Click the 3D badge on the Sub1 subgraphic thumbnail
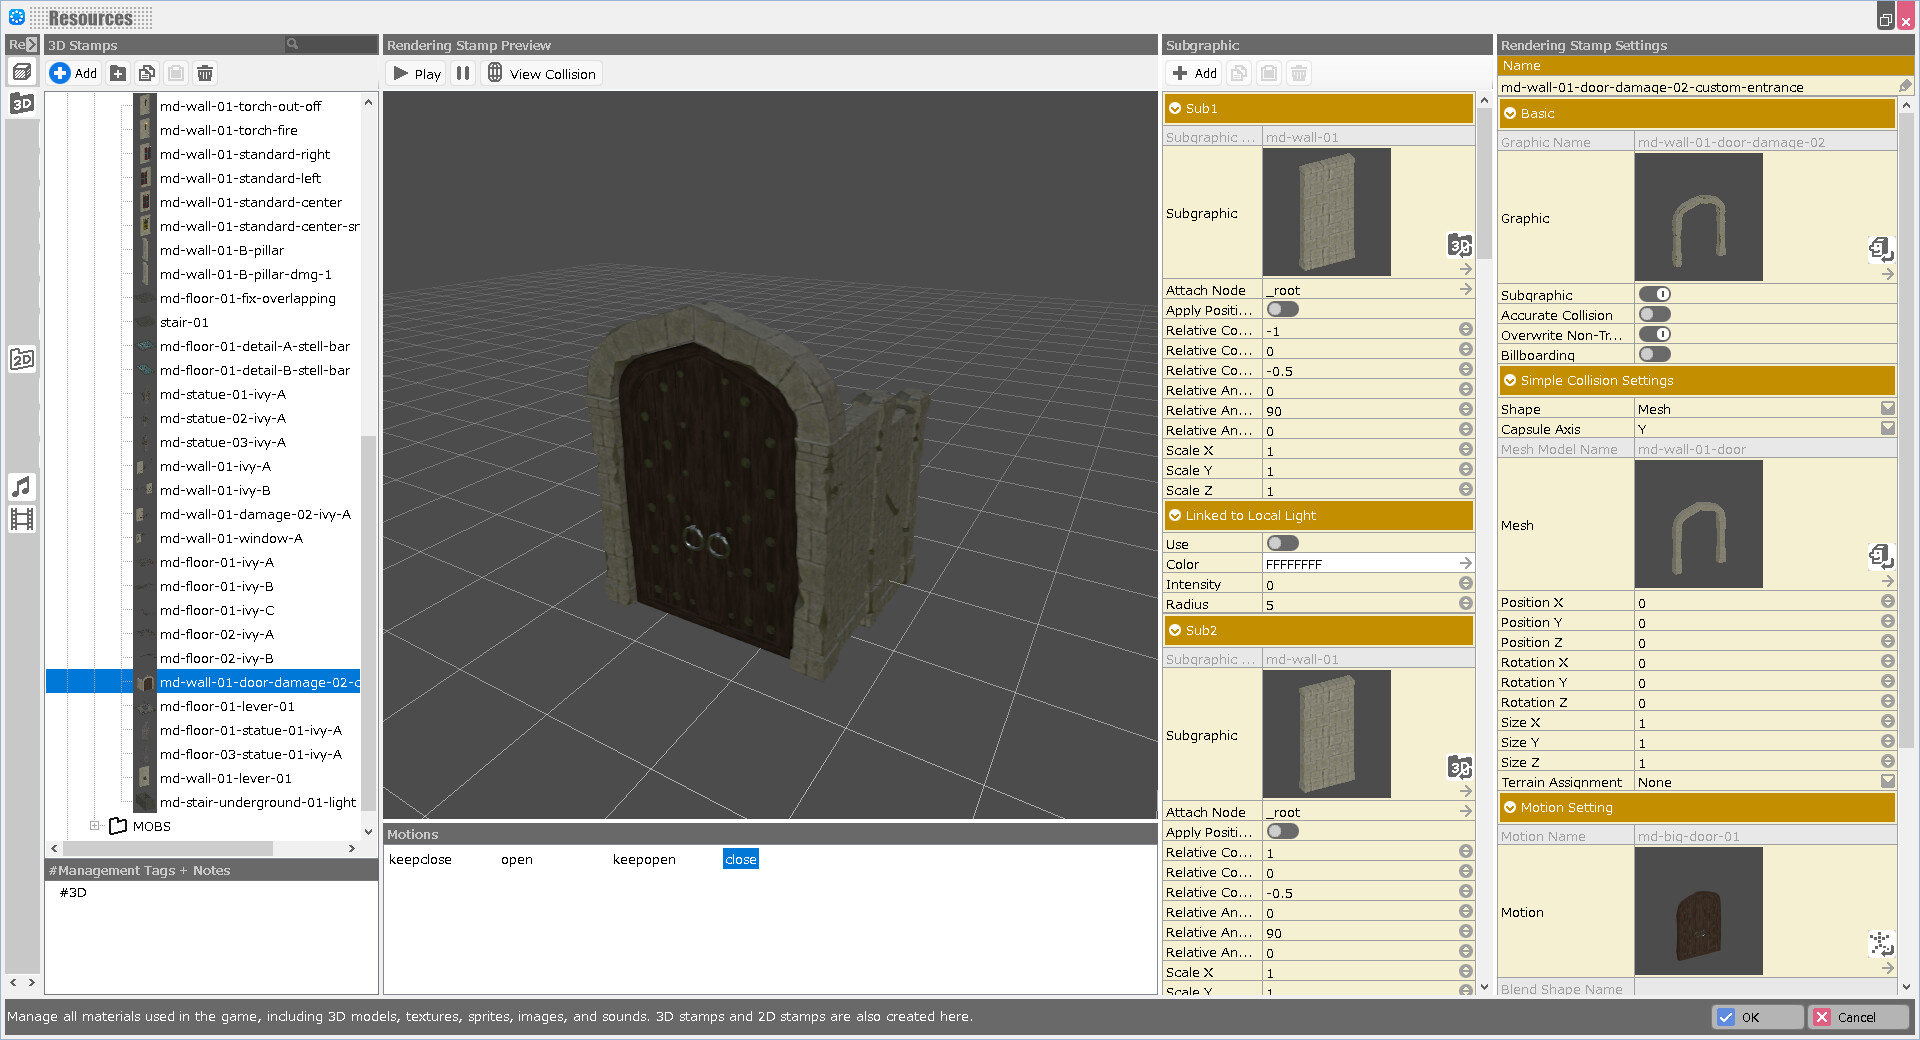This screenshot has width=1920, height=1040. [x=1460, y=246]
